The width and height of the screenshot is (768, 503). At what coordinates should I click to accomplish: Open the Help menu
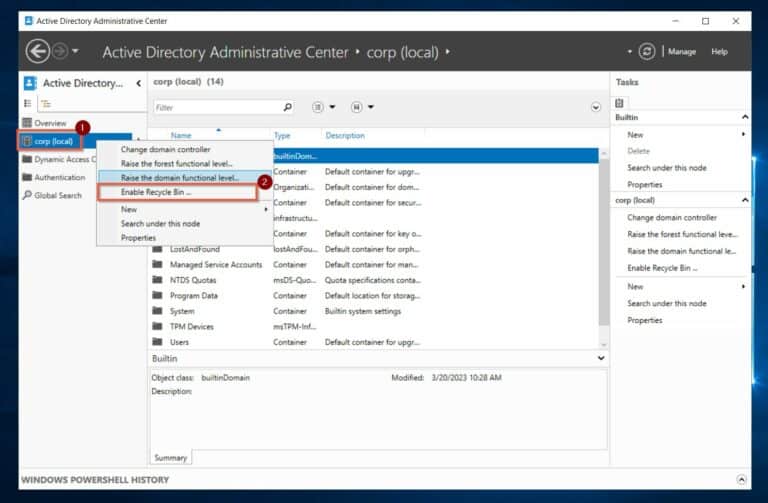click(719, 51)
